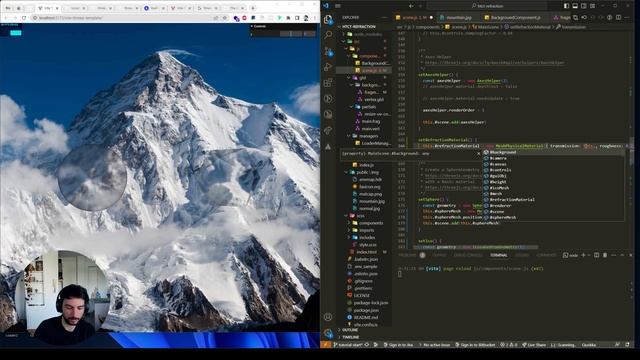Screen dimensions: 640x360
Task: Close the property hint tooltip
Action: tap(478, 153)
